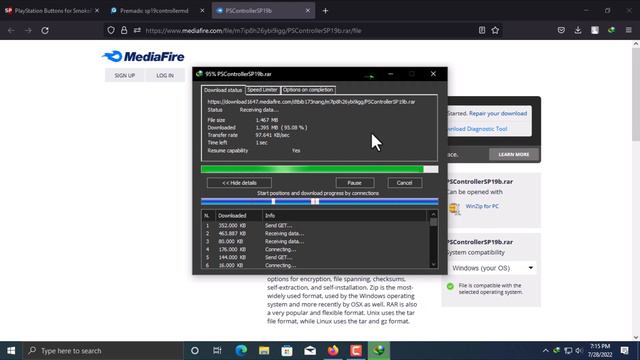Screen dimensions: 640x360
Task: Reload the page with the refresh icon
Action: click(x=45, y=30)
